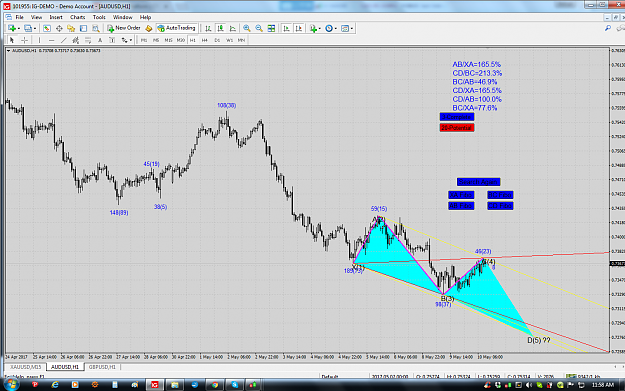
Task: Open the Insert menu
Action: [56, 17]
